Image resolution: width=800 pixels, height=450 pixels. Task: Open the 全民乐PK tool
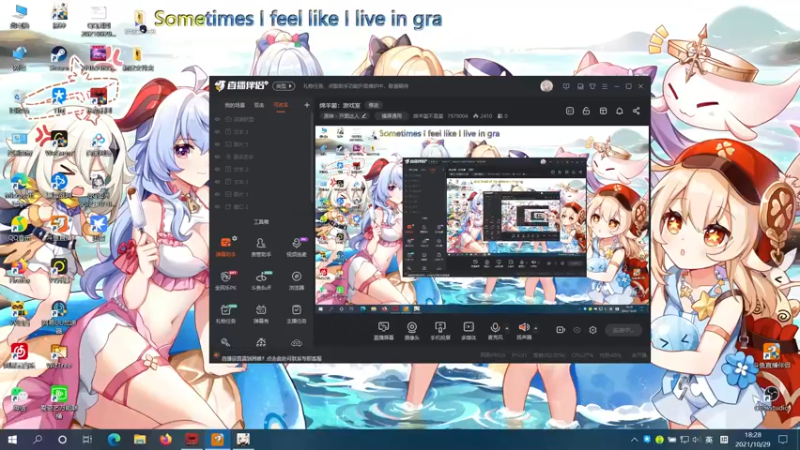pyautogui.click(x=226, y=280)
